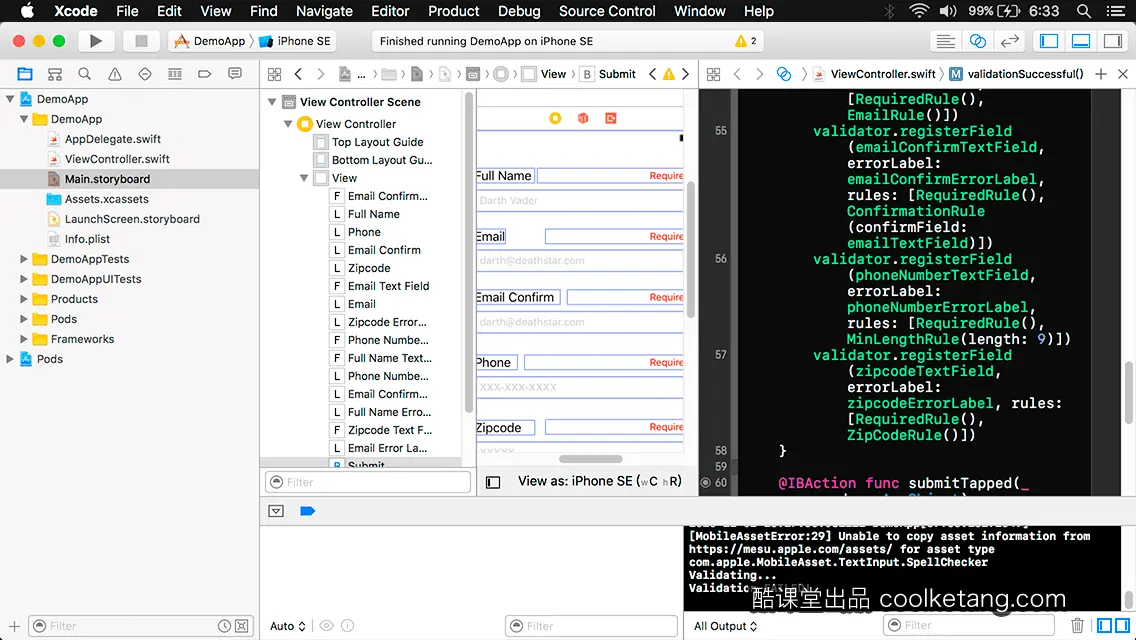Choose the iPhone SE run destination
Image resolution: width=1136 pixels, height=640 pixels.
pos(296,41)
